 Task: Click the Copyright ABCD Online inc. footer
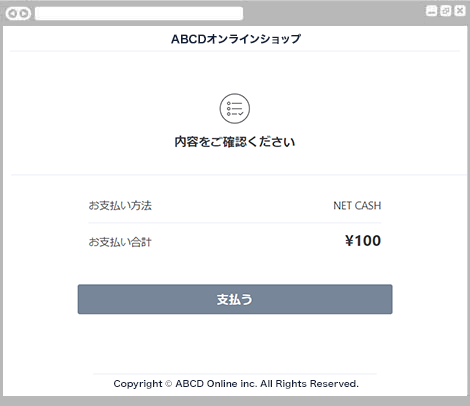236,384
